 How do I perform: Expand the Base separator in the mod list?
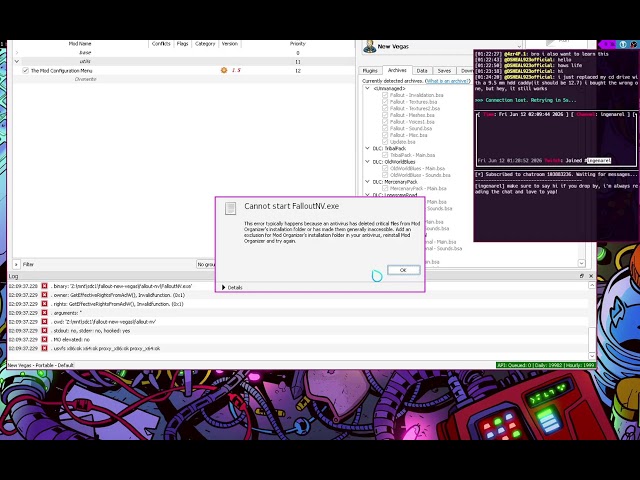click(17, 53)
